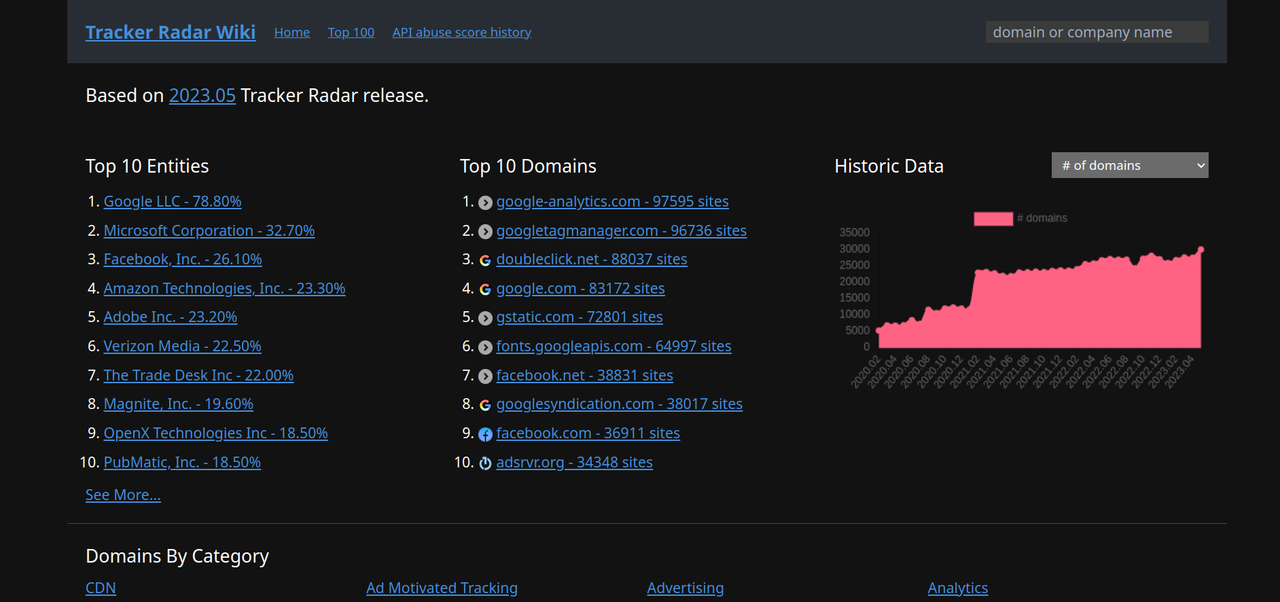Toggle the '# domains' chart legend swatch
1280x602 pixels.
pyautogui.click(x=993, y=218)
